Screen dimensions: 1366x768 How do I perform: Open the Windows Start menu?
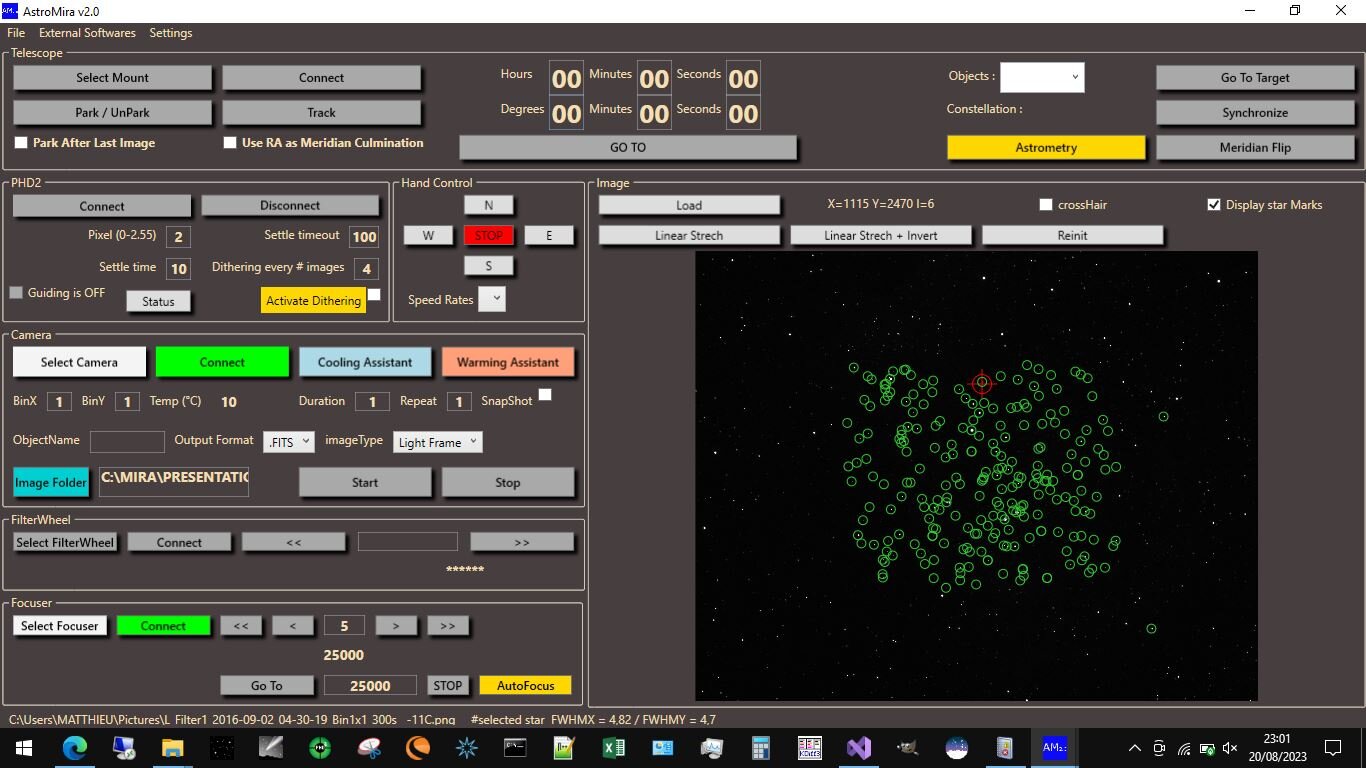click(24, 747)
